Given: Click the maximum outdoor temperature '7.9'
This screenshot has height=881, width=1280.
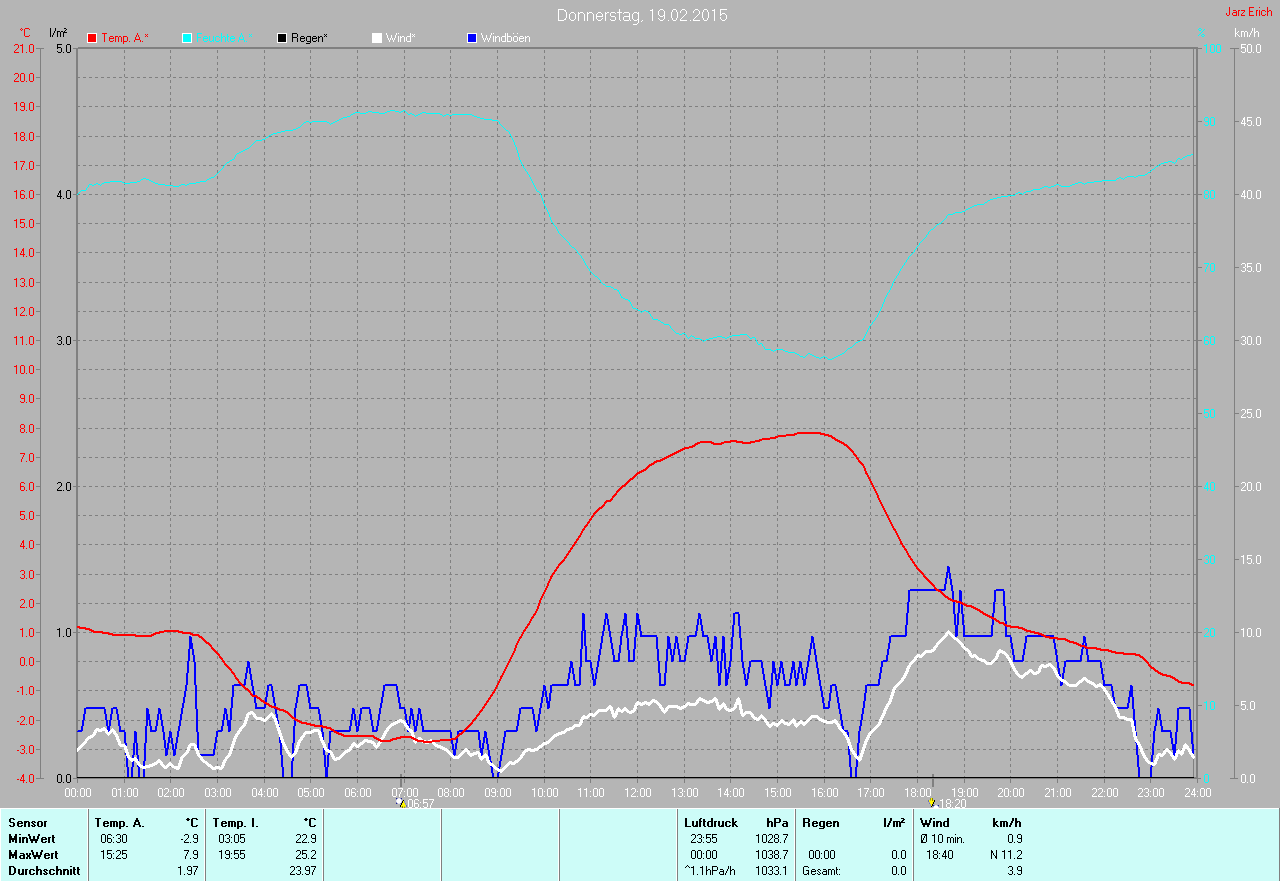Looking at the screenshot, I should click(x=190, y=855).
